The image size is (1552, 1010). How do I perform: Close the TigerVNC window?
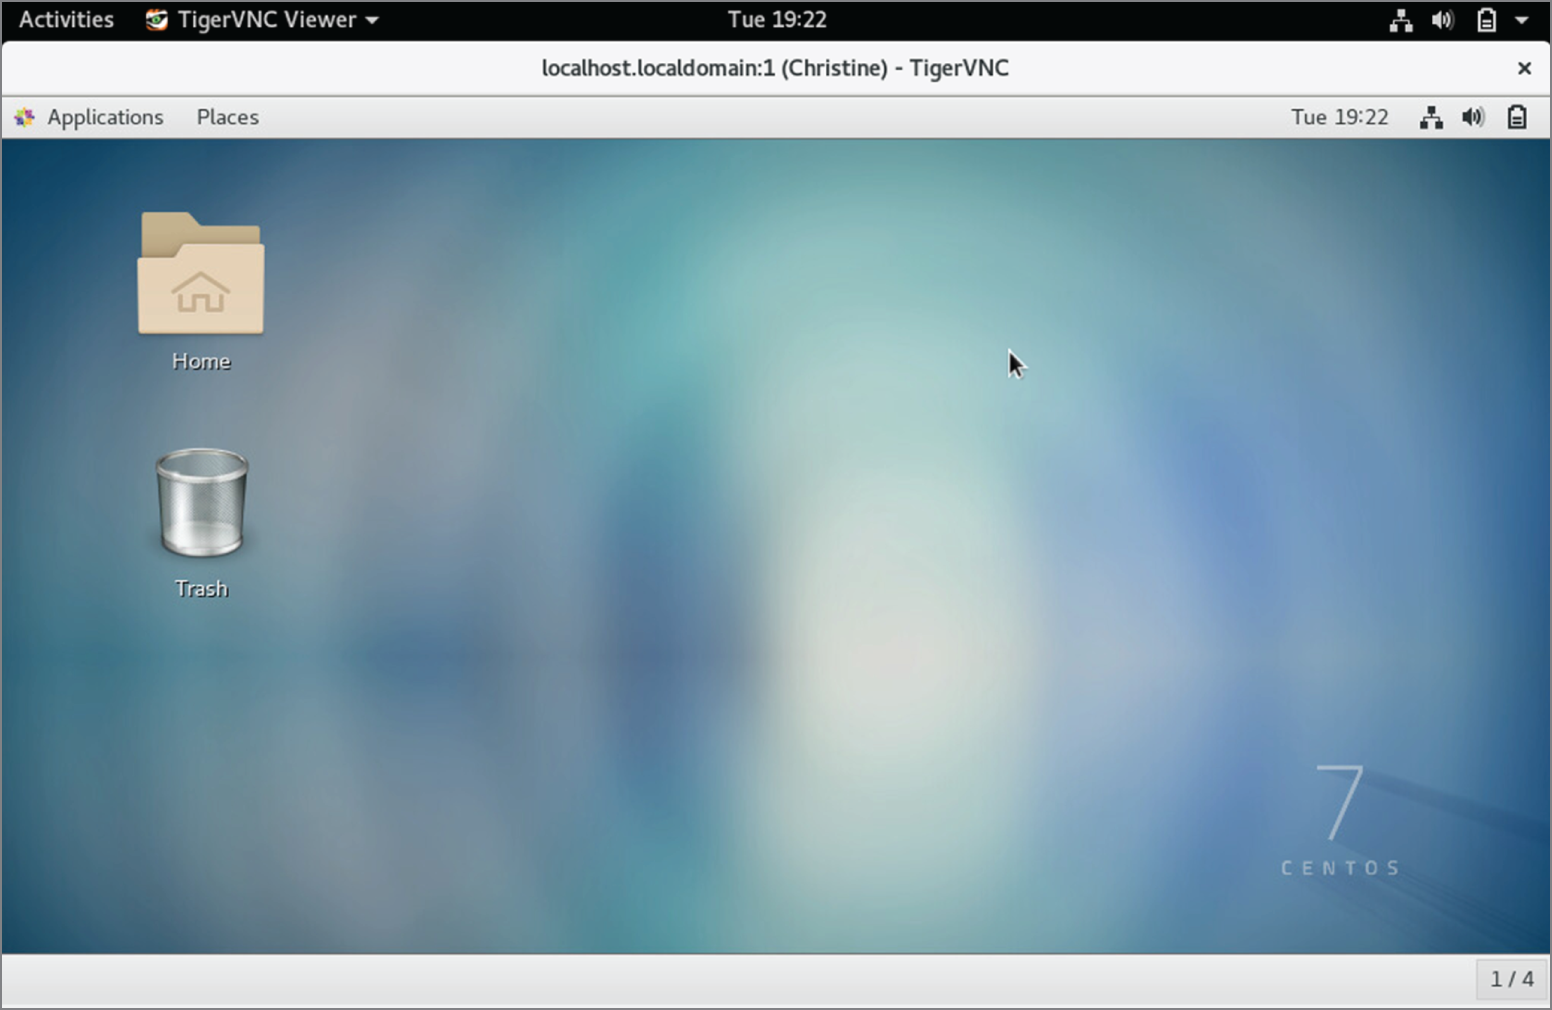pos(1524,68)
